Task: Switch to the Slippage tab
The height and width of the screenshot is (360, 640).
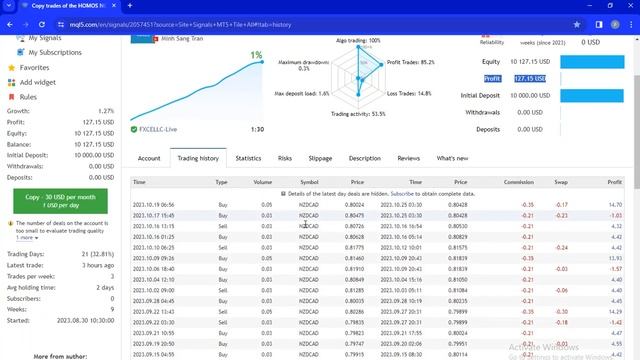Action: click(320, 158)
